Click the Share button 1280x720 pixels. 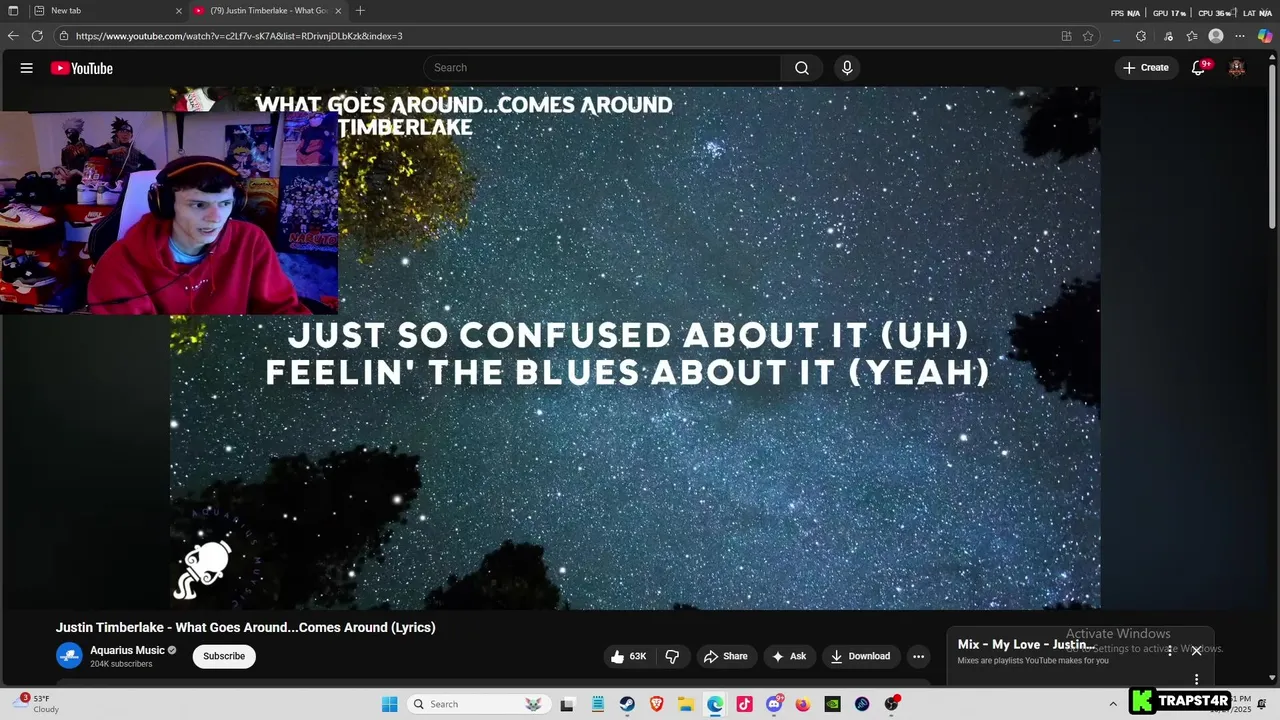(726, 656)
